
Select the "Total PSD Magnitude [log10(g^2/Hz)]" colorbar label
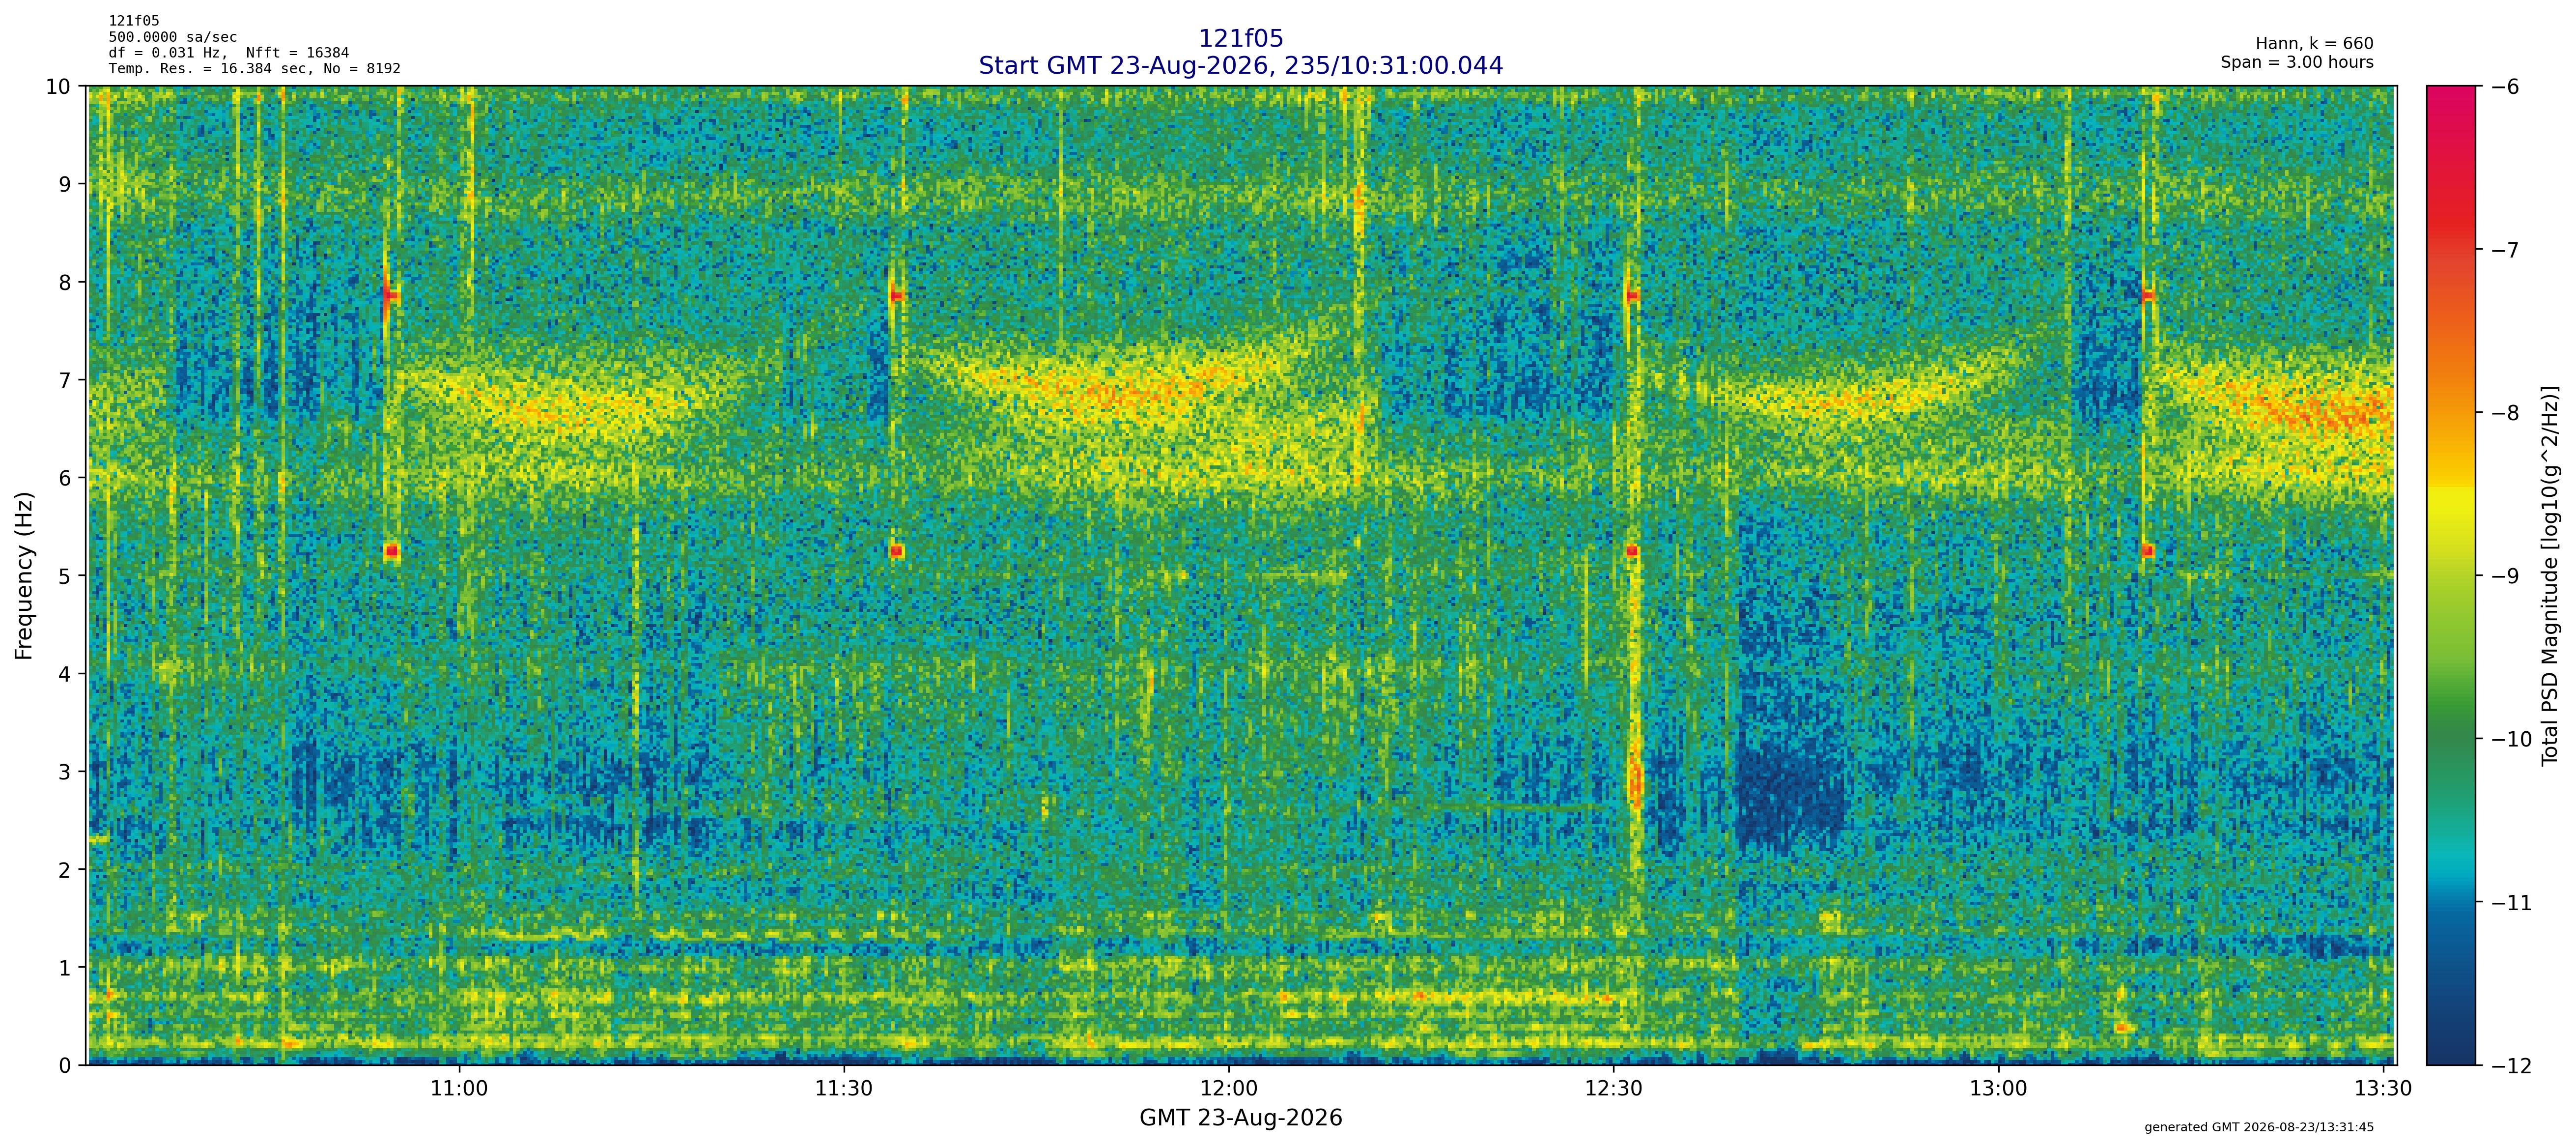point(2549,575)
